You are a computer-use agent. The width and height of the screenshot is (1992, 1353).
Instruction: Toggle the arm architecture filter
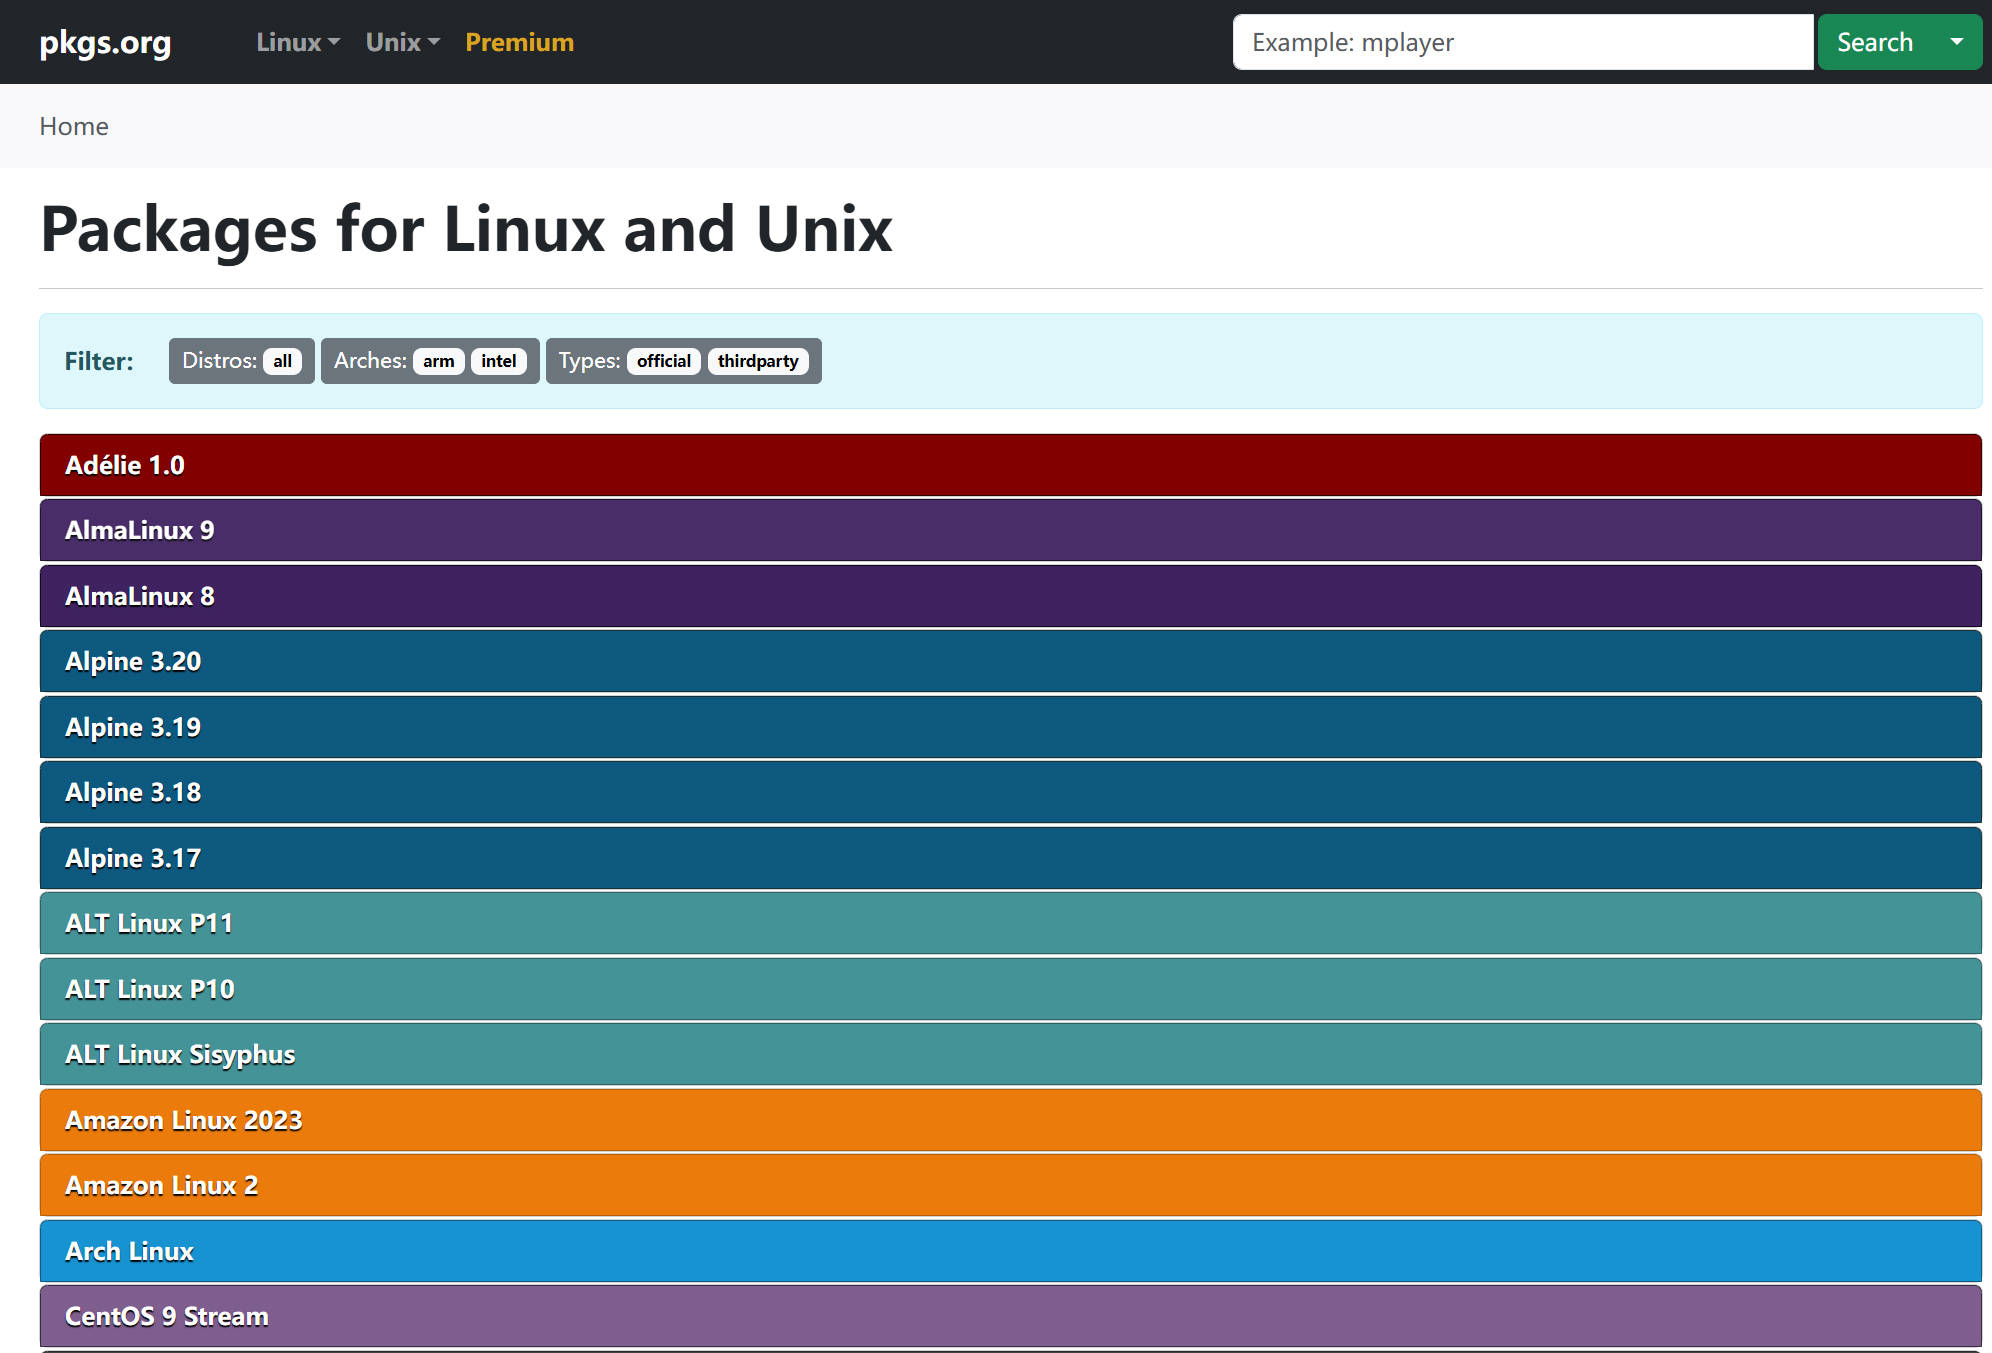[437, 361]
